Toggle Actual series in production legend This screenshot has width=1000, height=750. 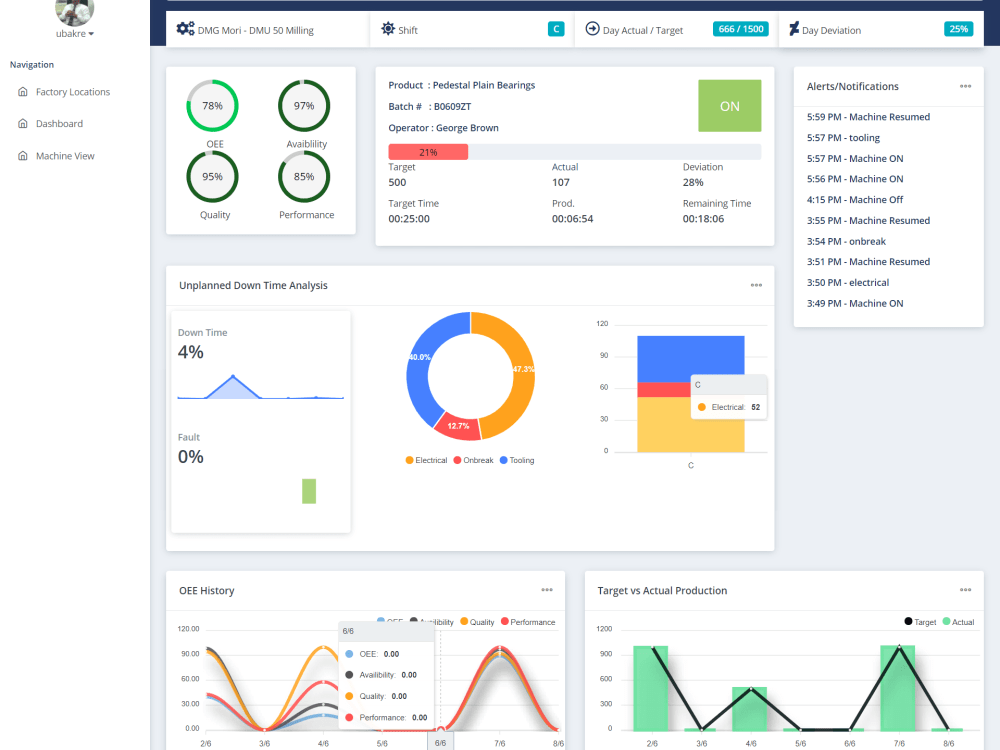(959, 622)
